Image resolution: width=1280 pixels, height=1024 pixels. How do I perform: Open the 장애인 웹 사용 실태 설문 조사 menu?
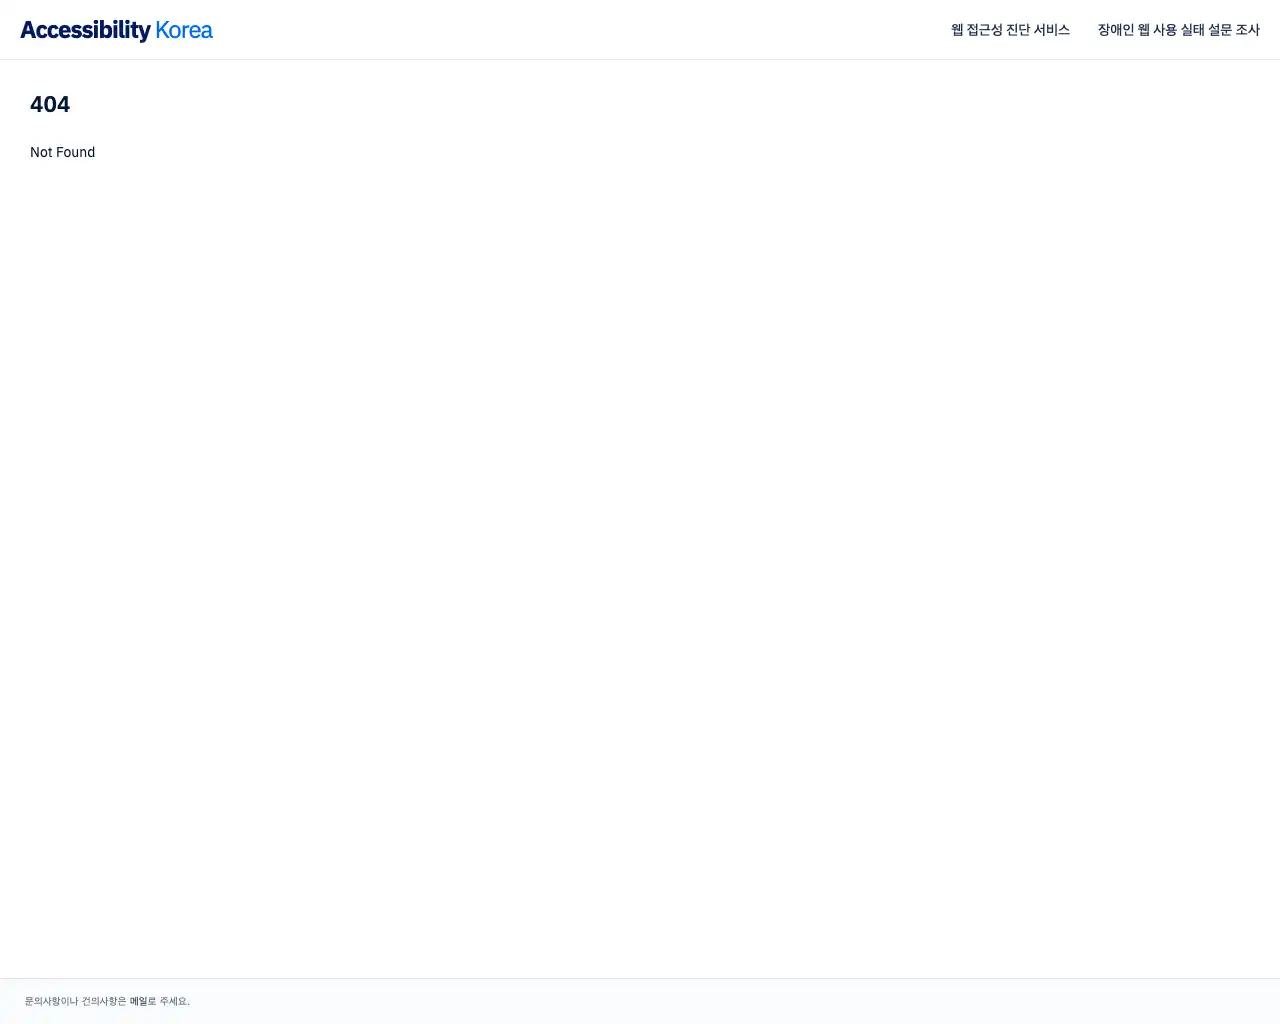[x=1178, y=30]
